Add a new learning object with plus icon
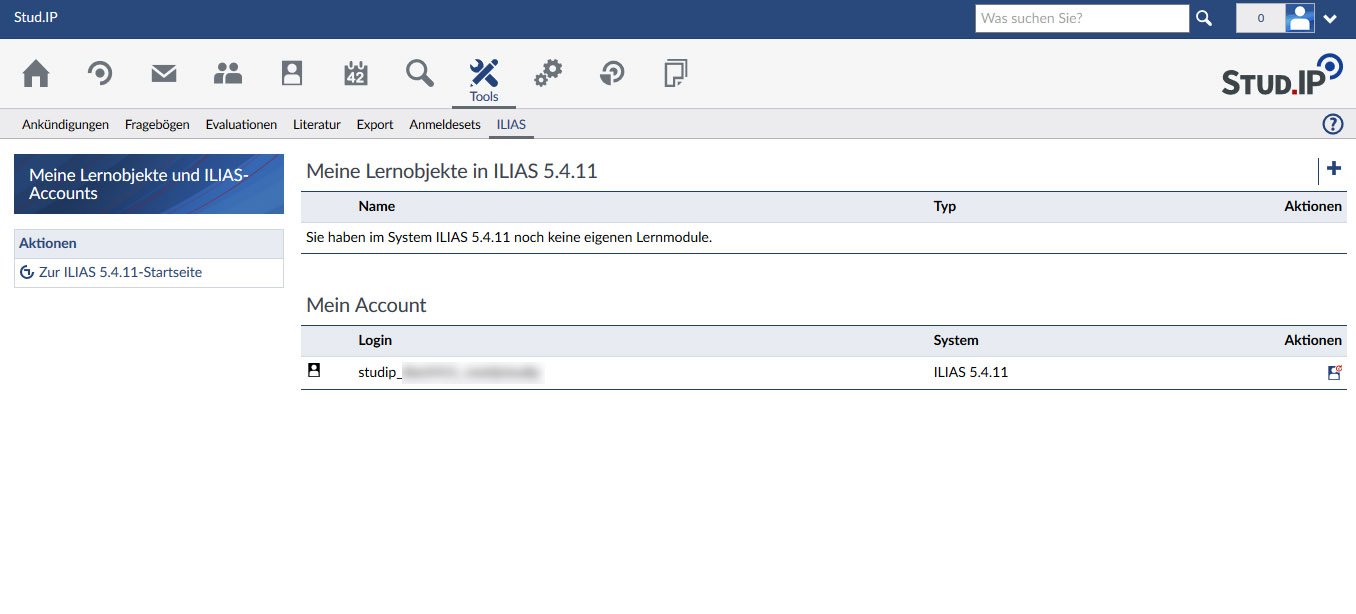 tap(1333, 169)
